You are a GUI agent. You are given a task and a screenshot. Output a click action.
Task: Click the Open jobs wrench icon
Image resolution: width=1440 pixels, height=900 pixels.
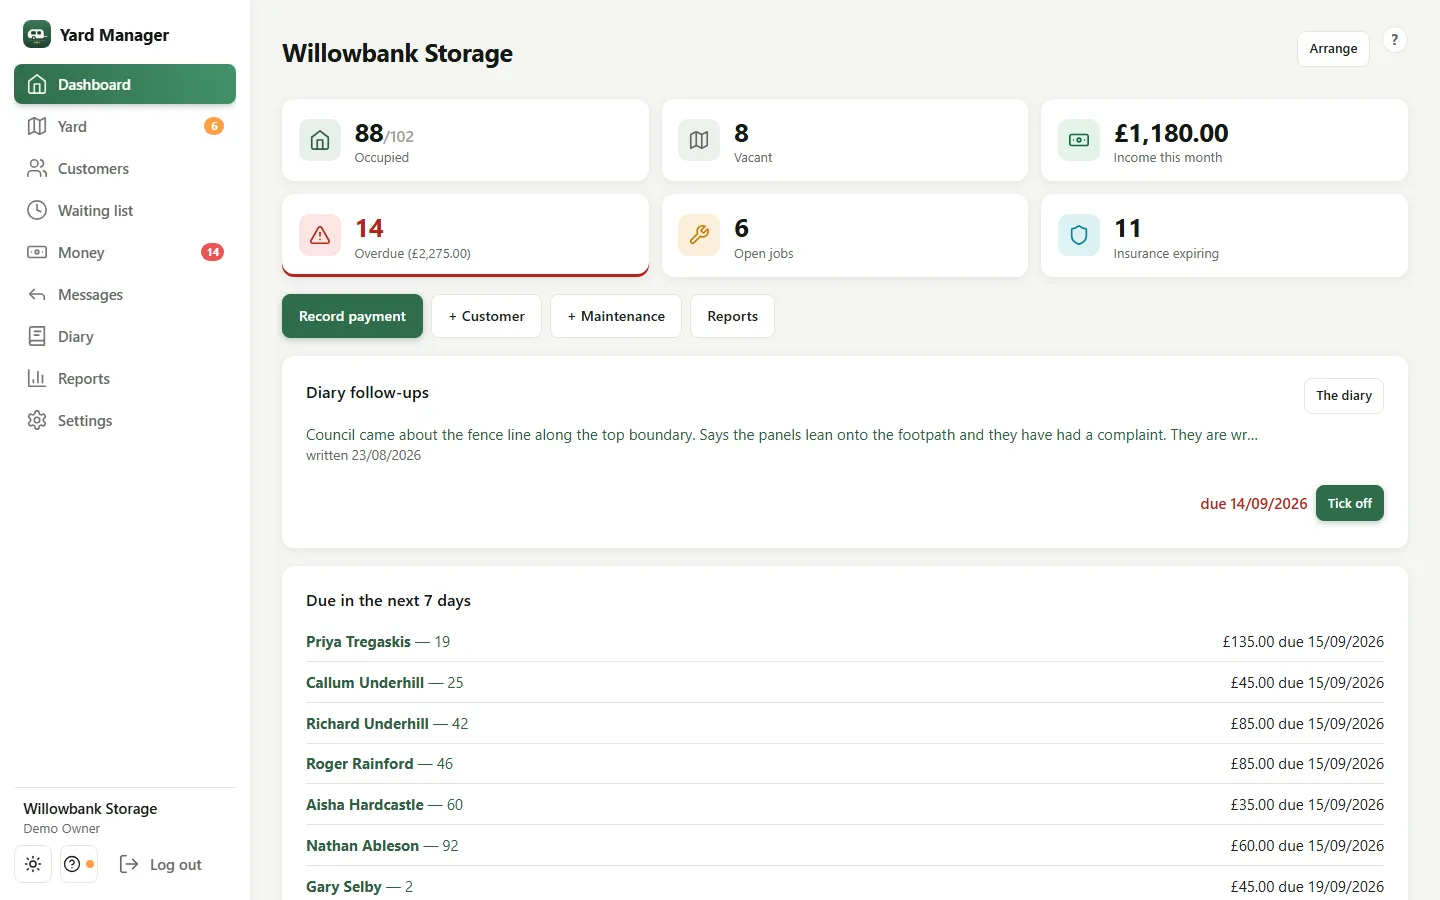pyautogui.click(x=699, y=235)
